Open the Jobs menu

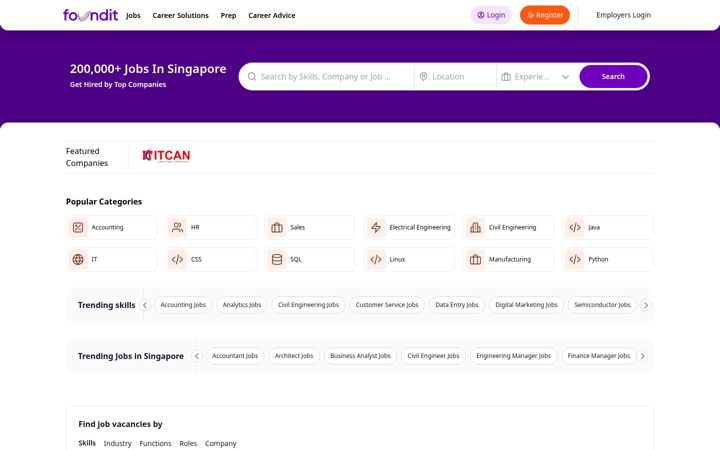(133, 15)
